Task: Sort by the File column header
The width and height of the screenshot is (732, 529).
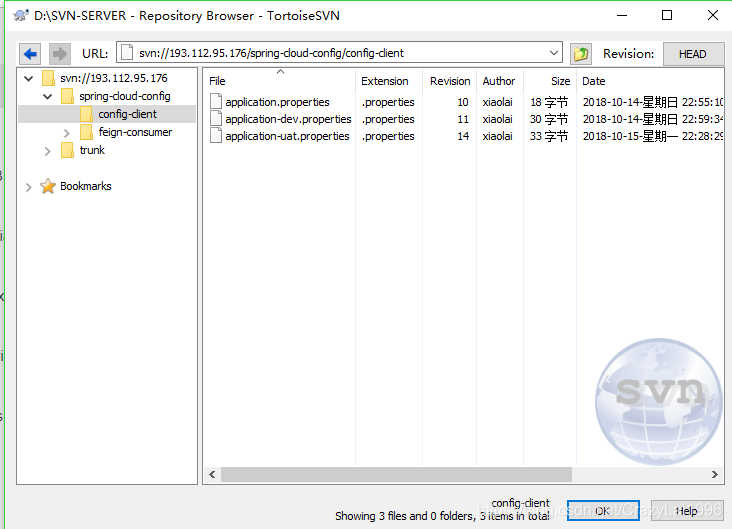Action: (280, 81)
